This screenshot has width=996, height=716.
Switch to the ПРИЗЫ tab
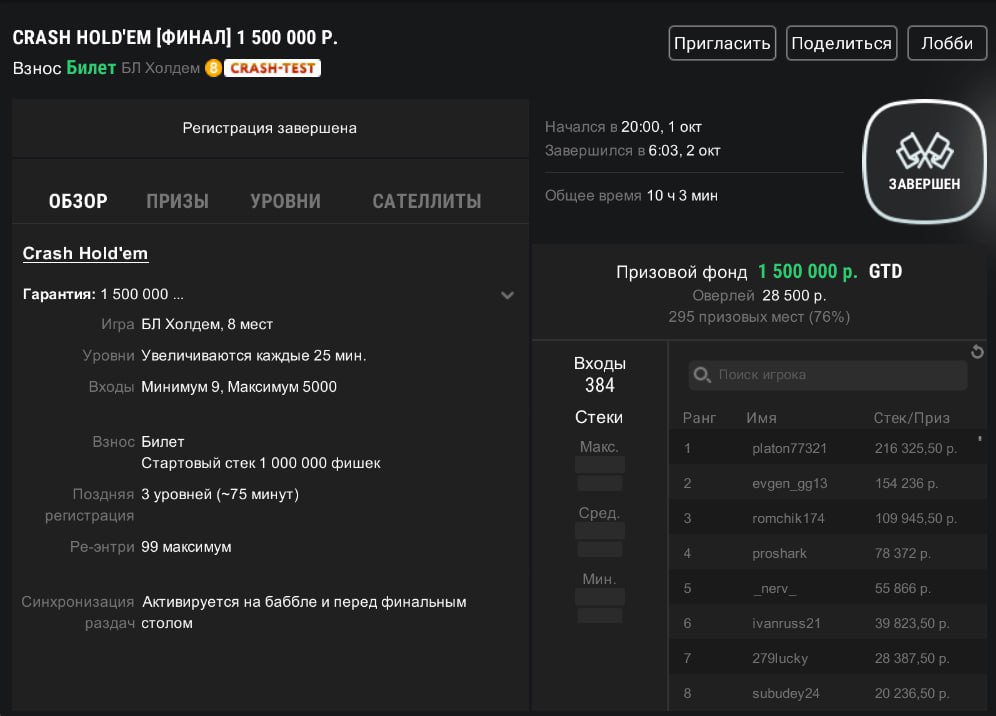[x=177, y=201]
